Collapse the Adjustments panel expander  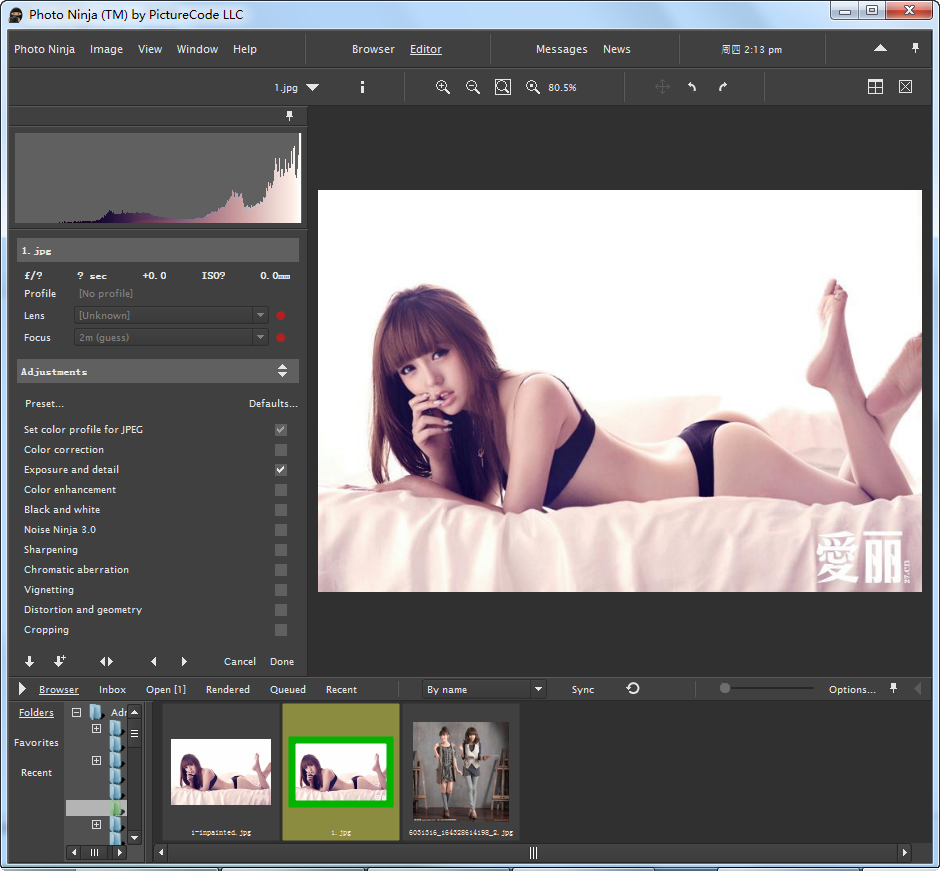pos(282,371)
